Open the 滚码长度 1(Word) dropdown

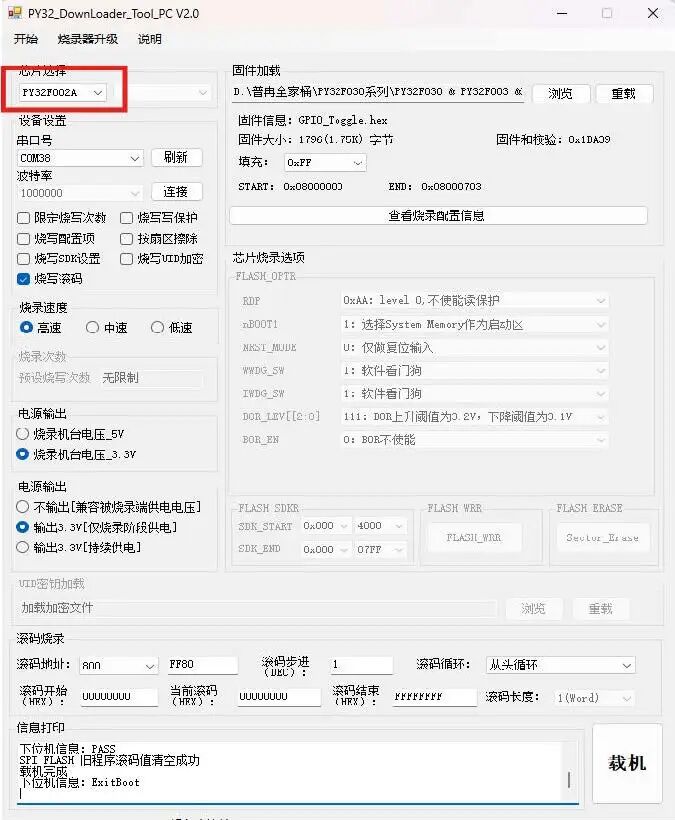(594, 698)
